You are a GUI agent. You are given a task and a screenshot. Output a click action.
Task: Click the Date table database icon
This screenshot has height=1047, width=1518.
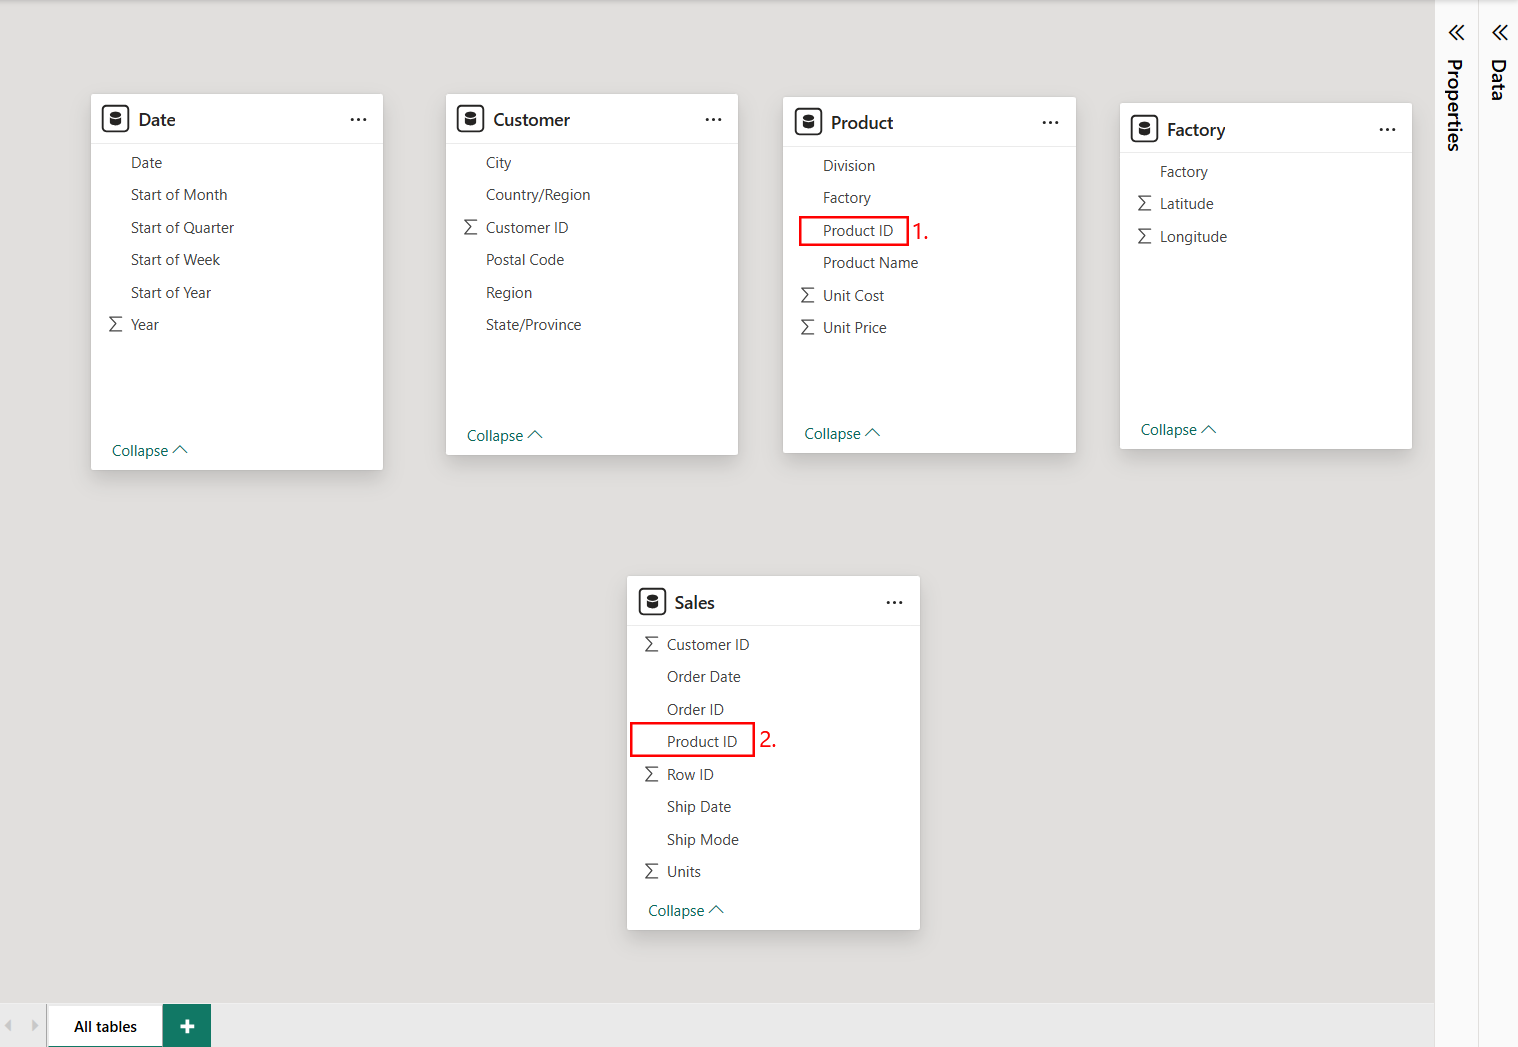coord(116,119)
